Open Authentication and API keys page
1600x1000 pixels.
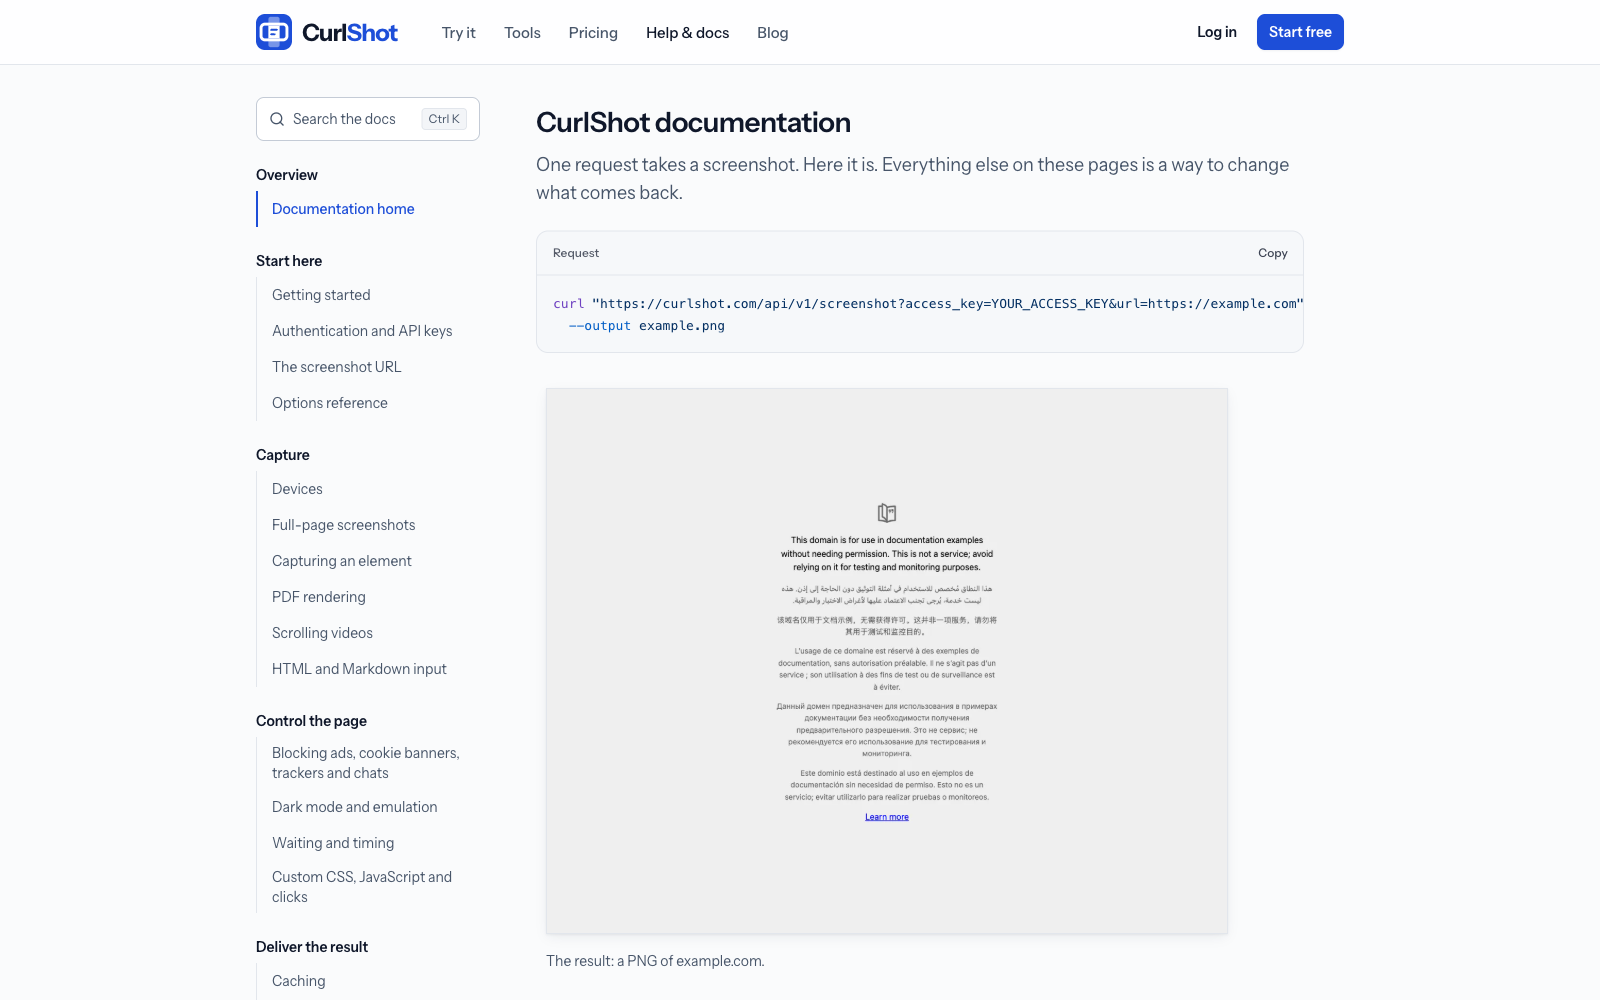click(362, 331)
